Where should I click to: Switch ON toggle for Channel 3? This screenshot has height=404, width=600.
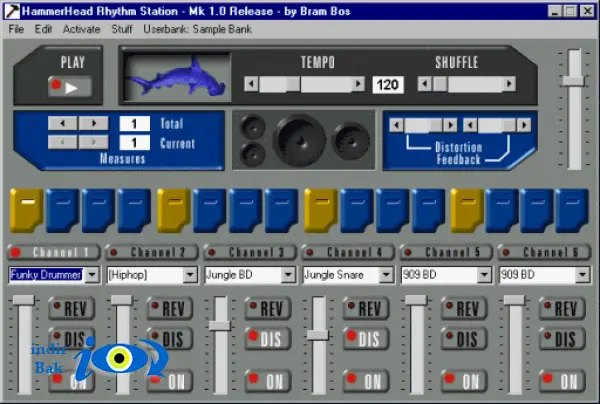268,381
